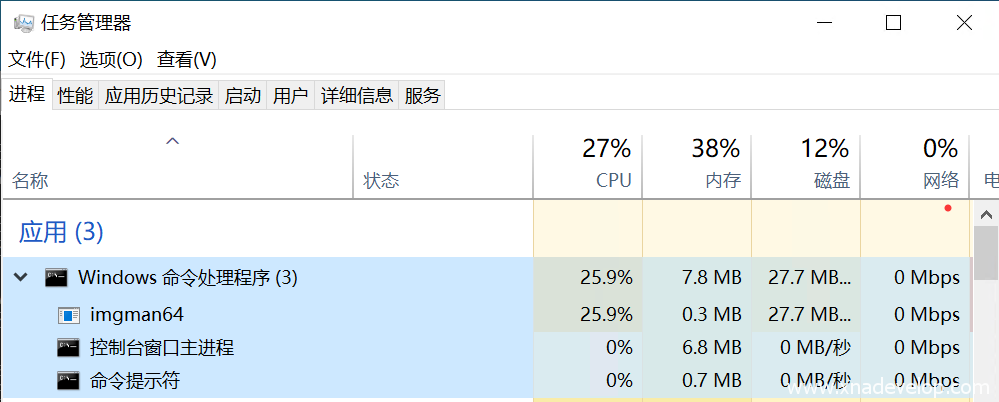Open the 选项(O) menu
999x402 pixels.
tap(111, 60)
